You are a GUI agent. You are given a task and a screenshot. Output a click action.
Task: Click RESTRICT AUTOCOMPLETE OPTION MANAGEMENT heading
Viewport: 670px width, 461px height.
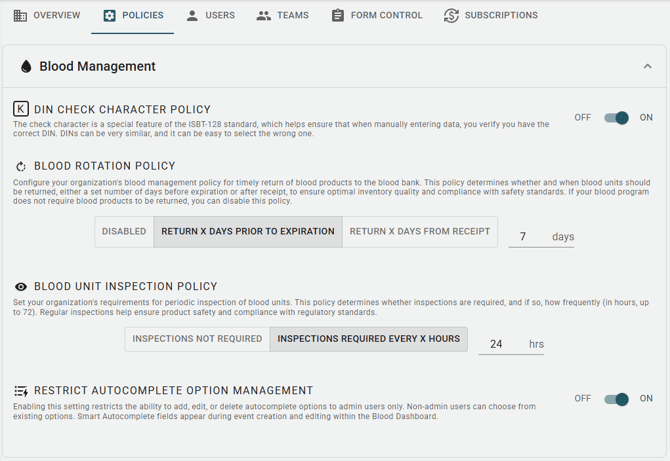point(173,391)
